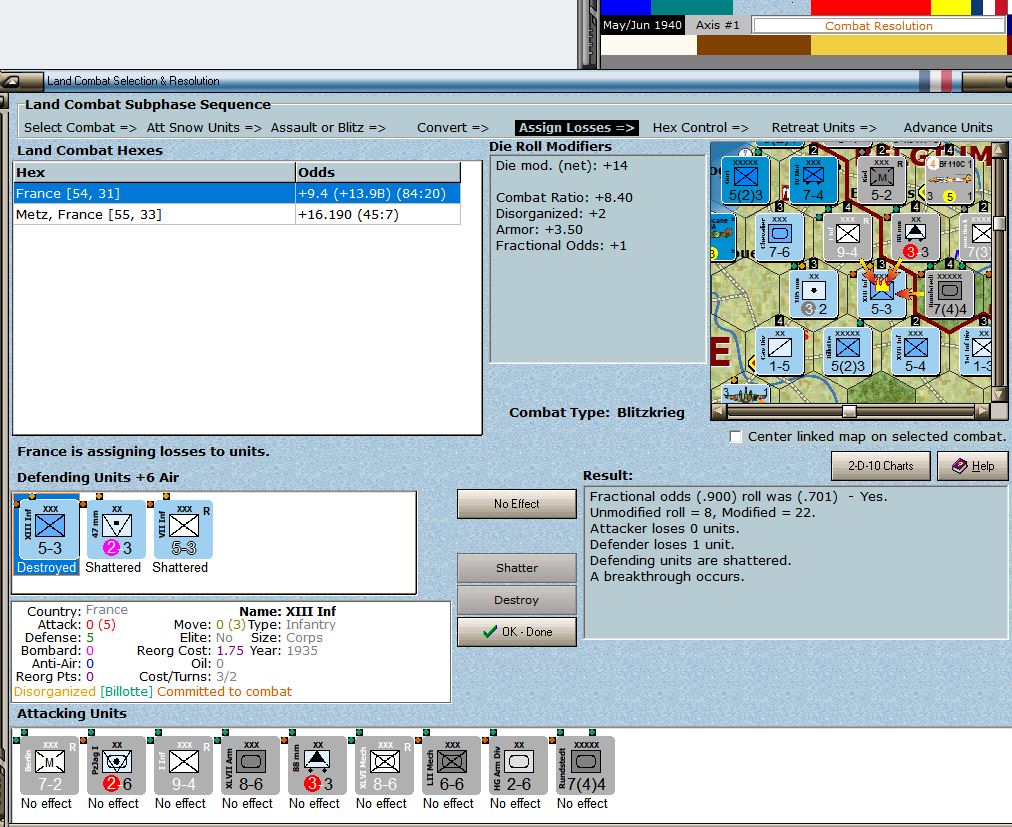Screen dimensions: 1012x827
Task: Select the LII Mech 6-6 attacking unit
Action: (452, 766)
